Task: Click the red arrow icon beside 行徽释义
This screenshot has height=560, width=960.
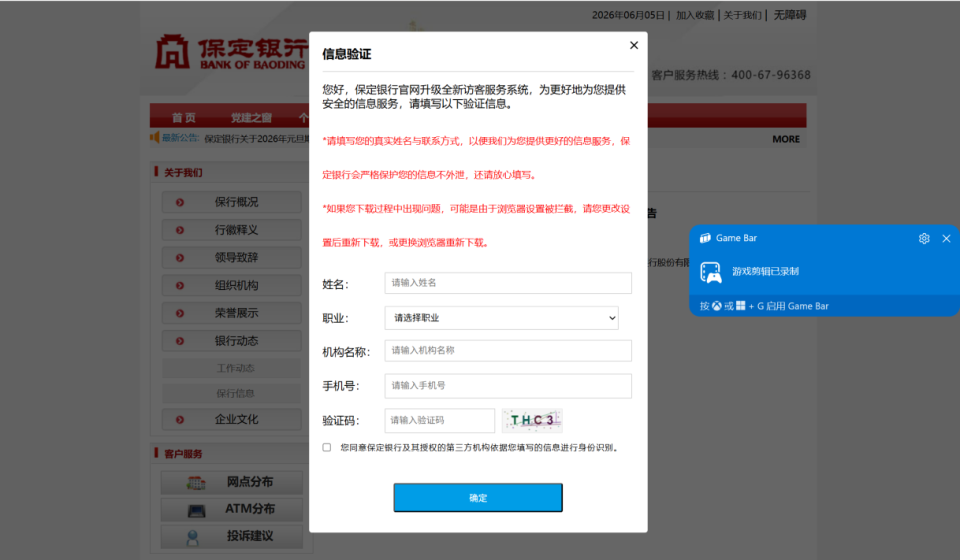Action: pyautogui.click(x=180, y=230)
